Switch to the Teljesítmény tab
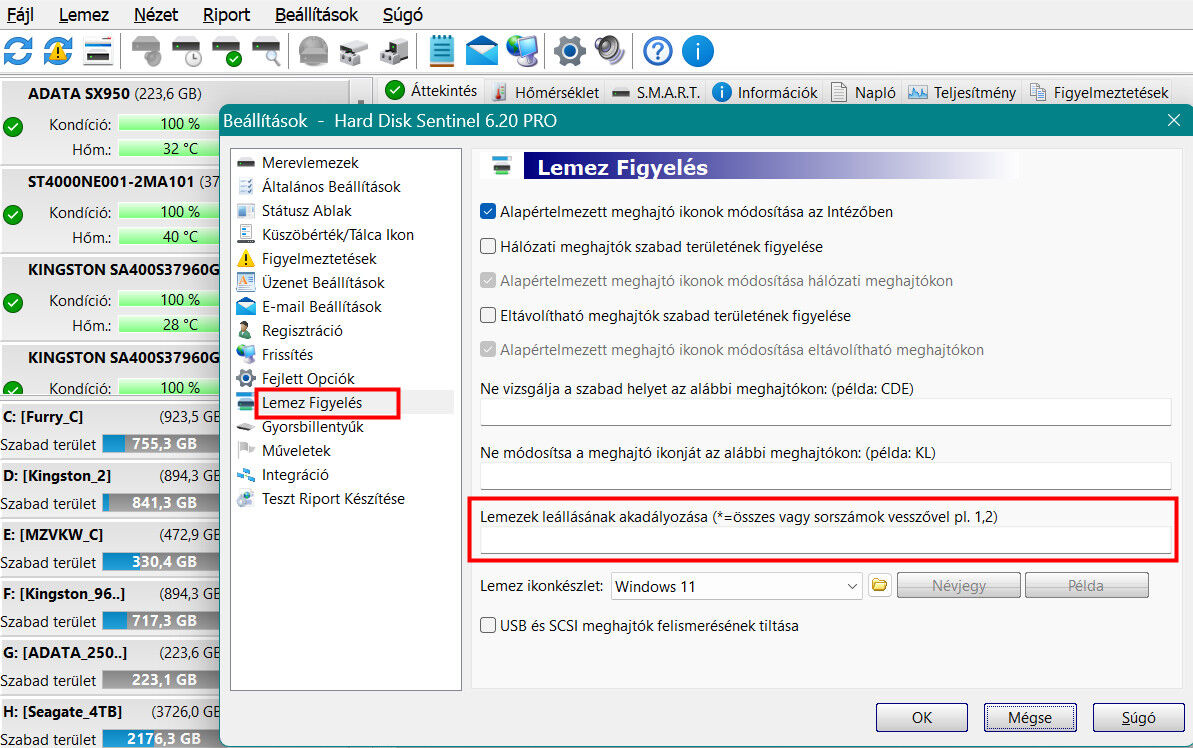 pos(962,93)
